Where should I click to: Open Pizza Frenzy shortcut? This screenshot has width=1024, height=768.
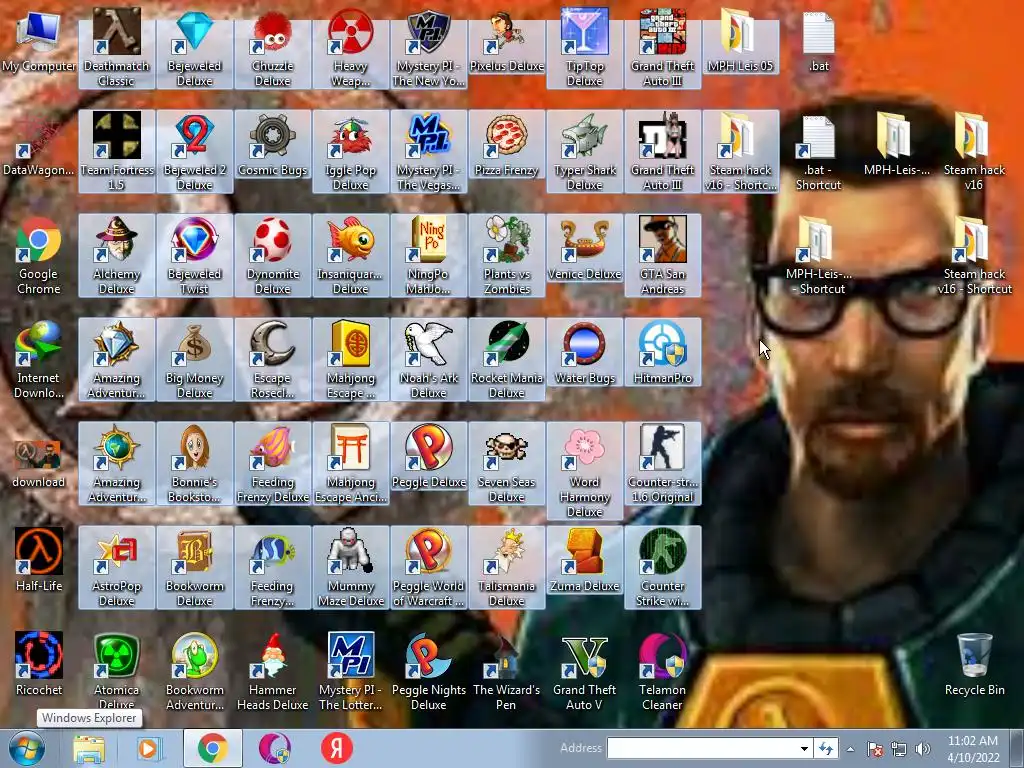[x=507, y=145]
